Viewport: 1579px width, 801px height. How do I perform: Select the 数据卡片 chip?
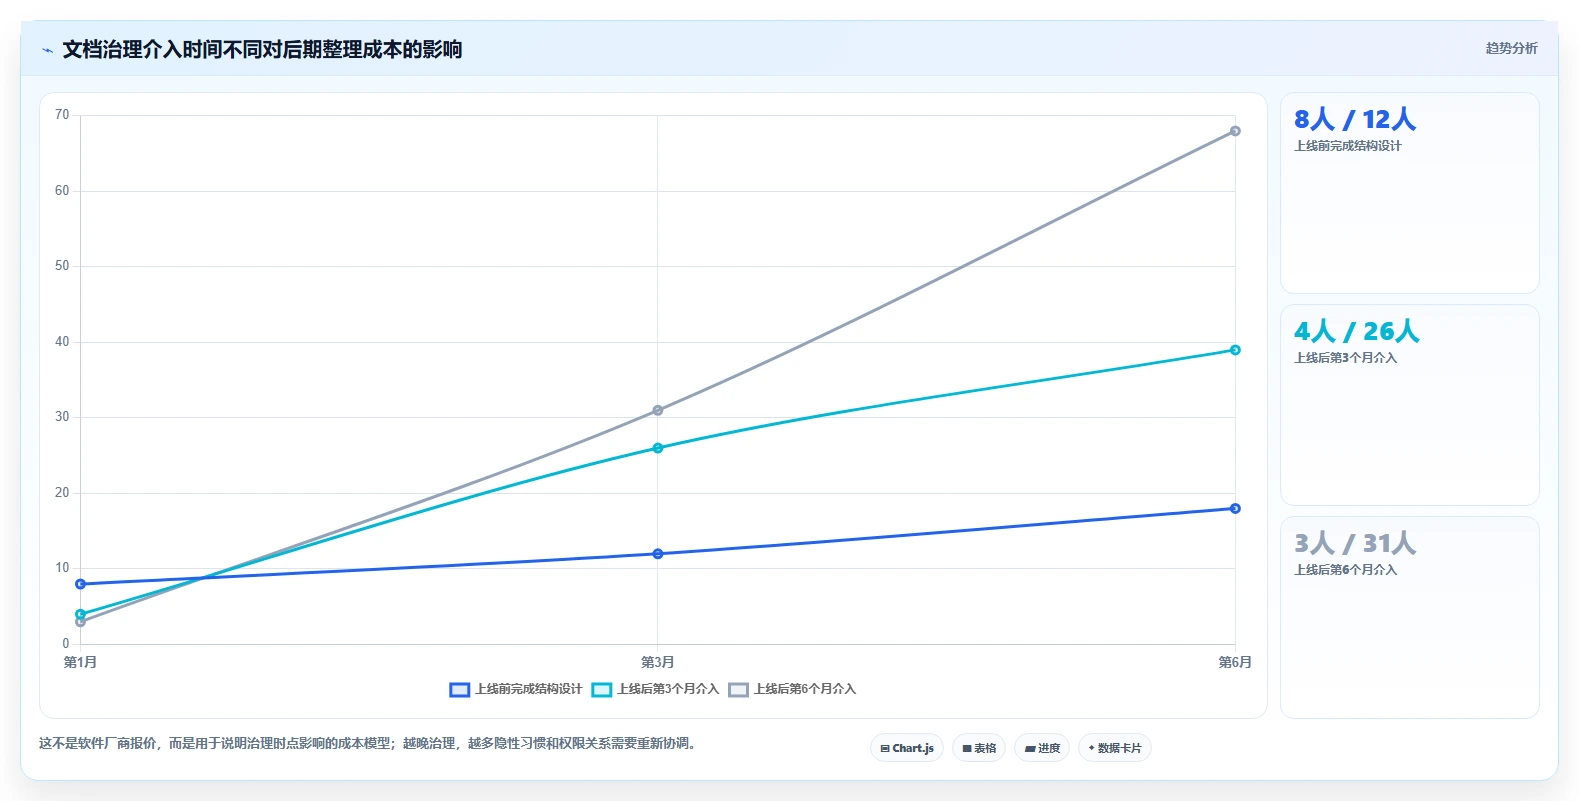1115,748
